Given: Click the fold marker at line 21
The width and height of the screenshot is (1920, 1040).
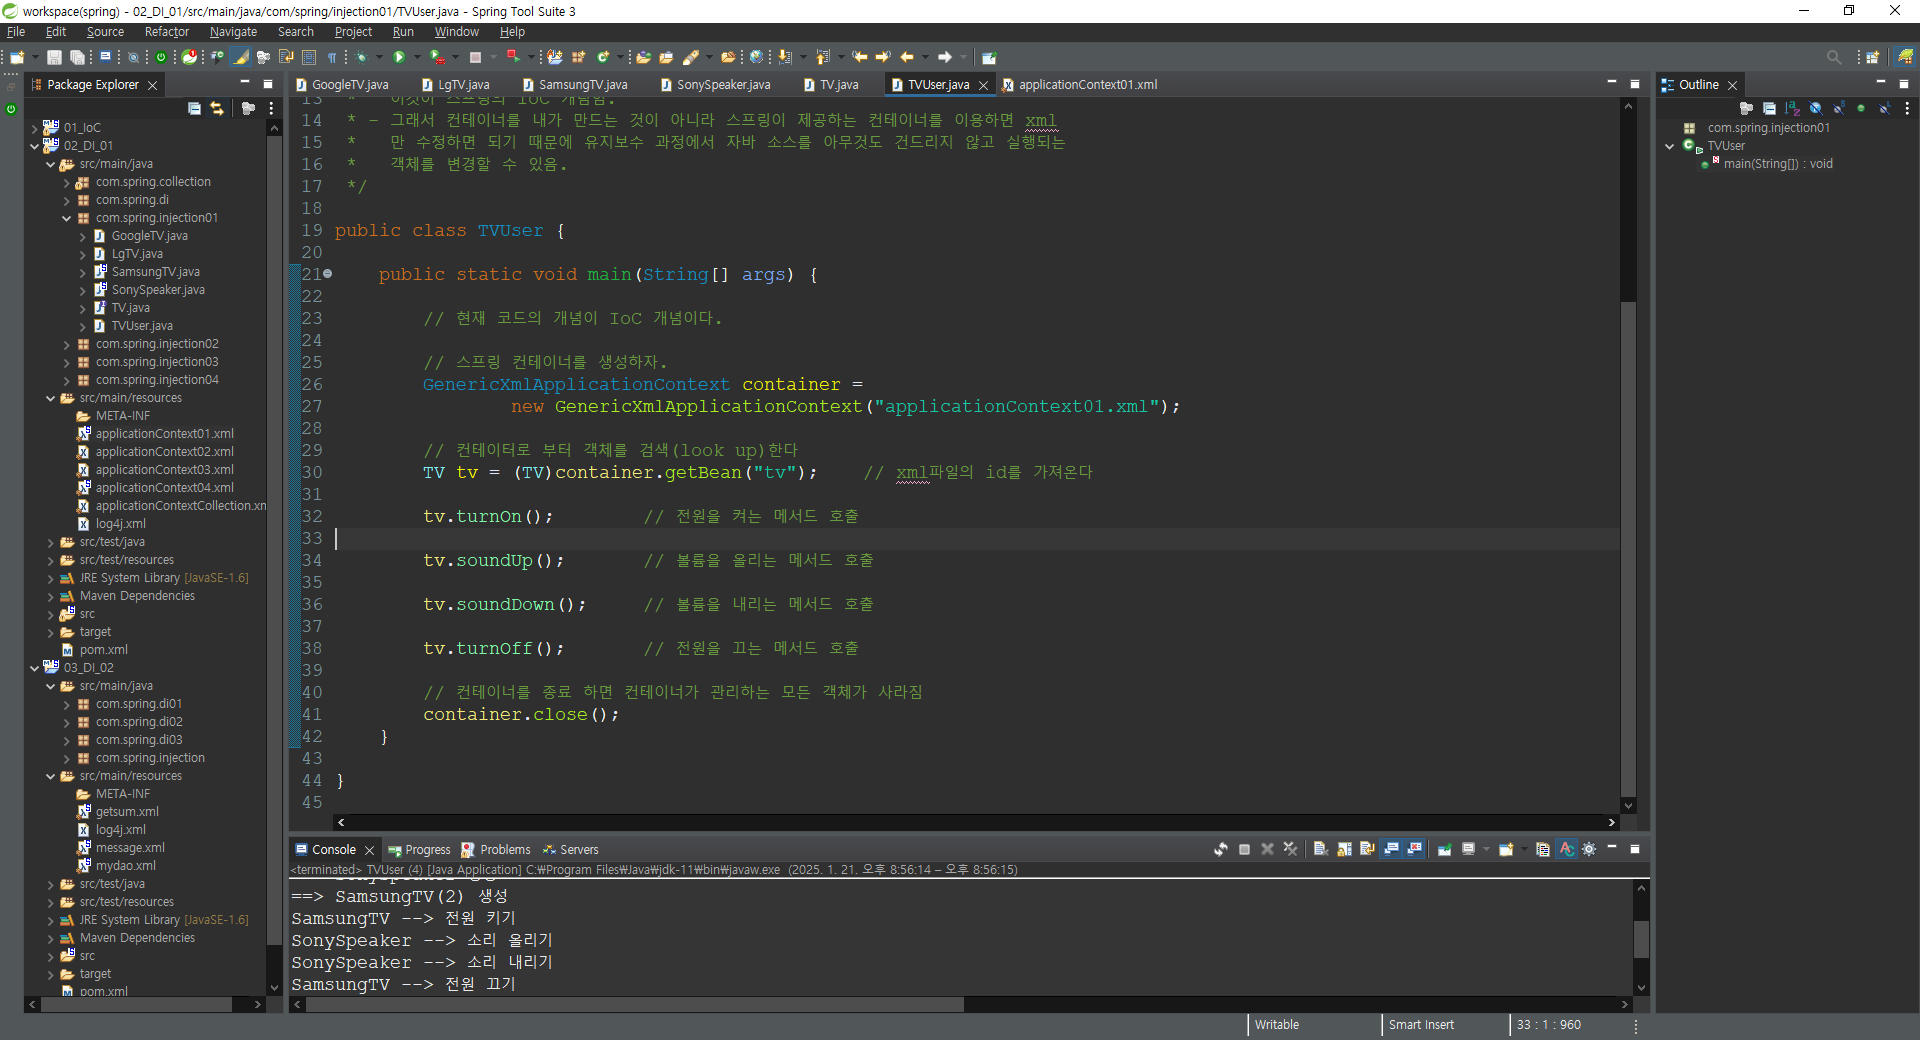Looking at the screenshot, I should [x=327, y=274].
